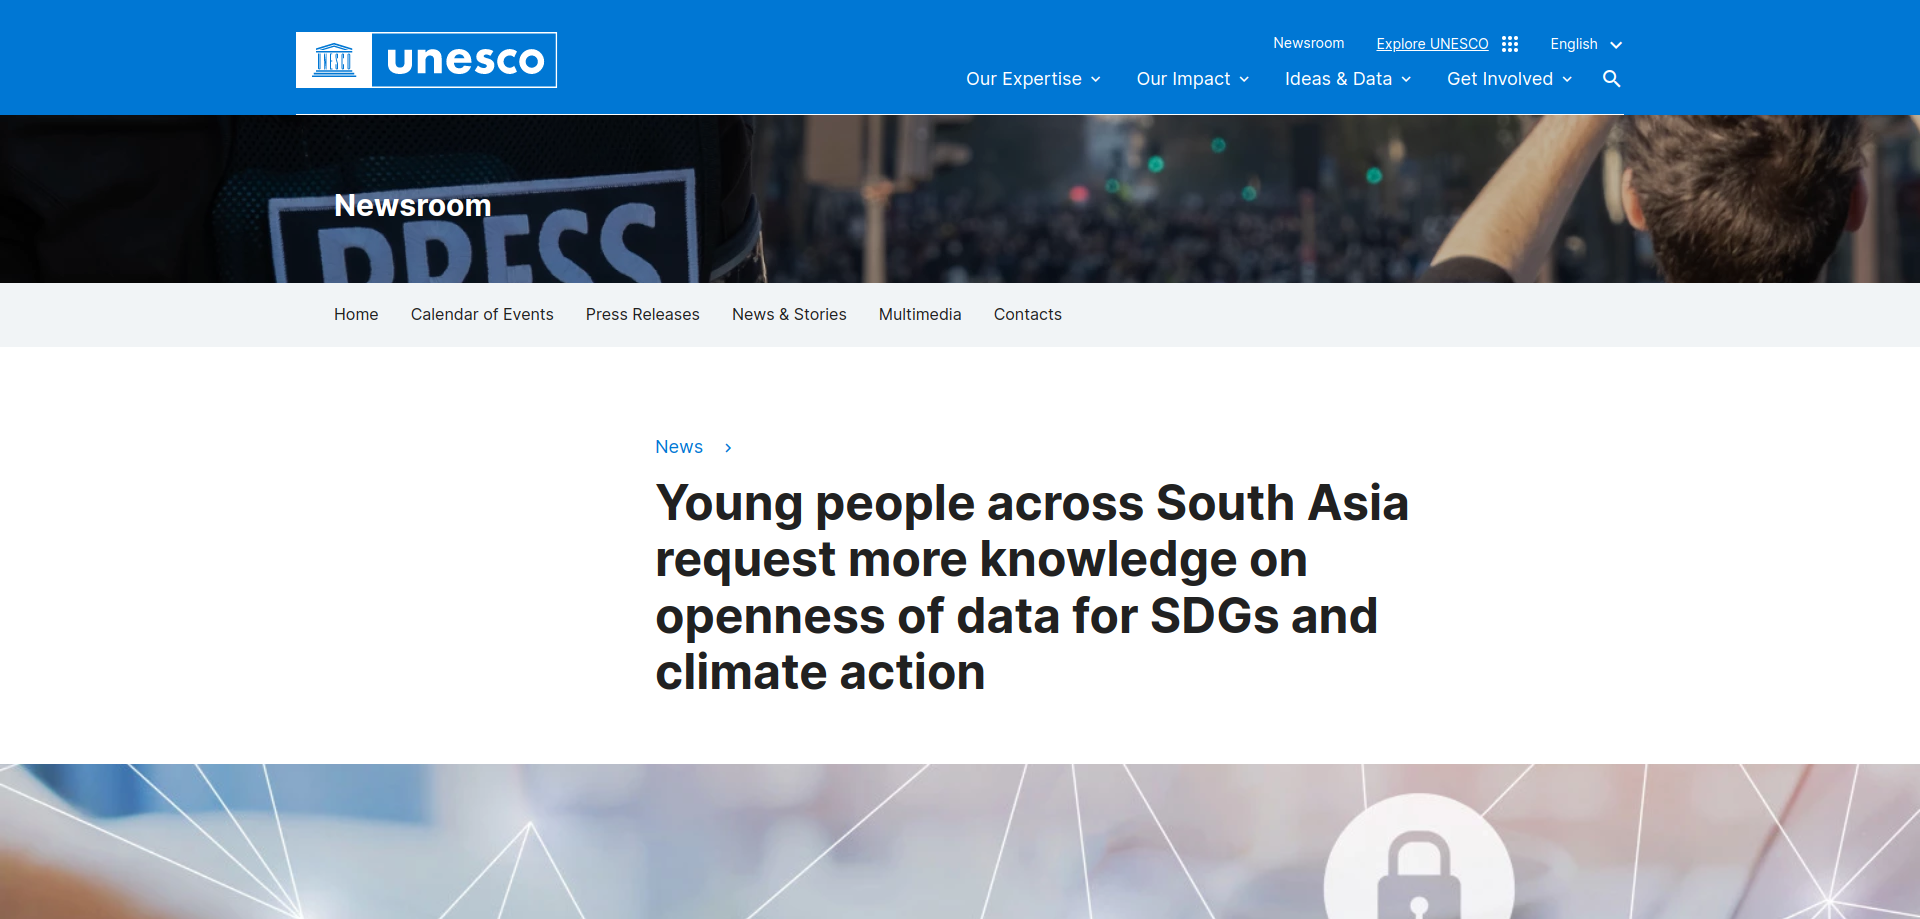Screen dimensions: 1920x919
Task: Expand the Get Involved menu
Action: (x=1509, y=79)
